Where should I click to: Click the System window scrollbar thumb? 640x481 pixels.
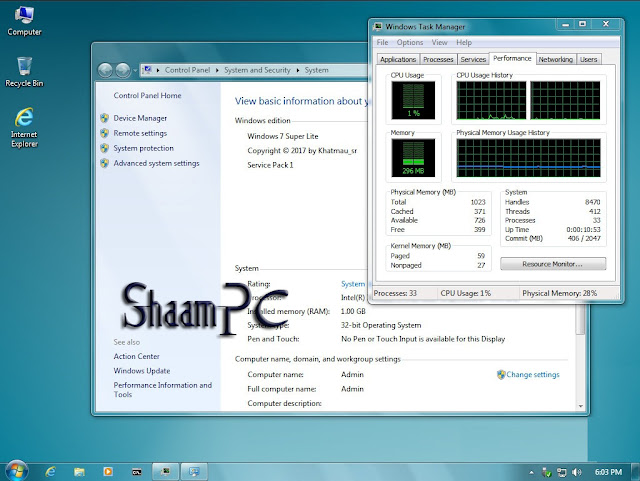(x=580, y=319)
